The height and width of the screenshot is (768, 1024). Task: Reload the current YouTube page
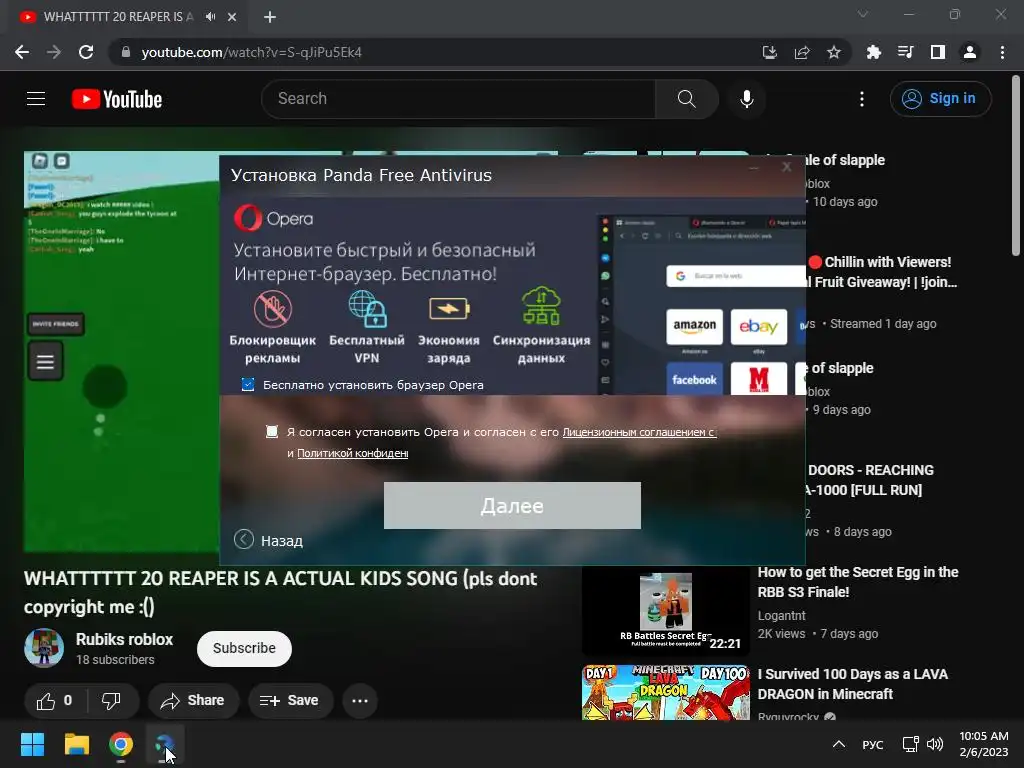pyautogui.click(x=86, y=52)
